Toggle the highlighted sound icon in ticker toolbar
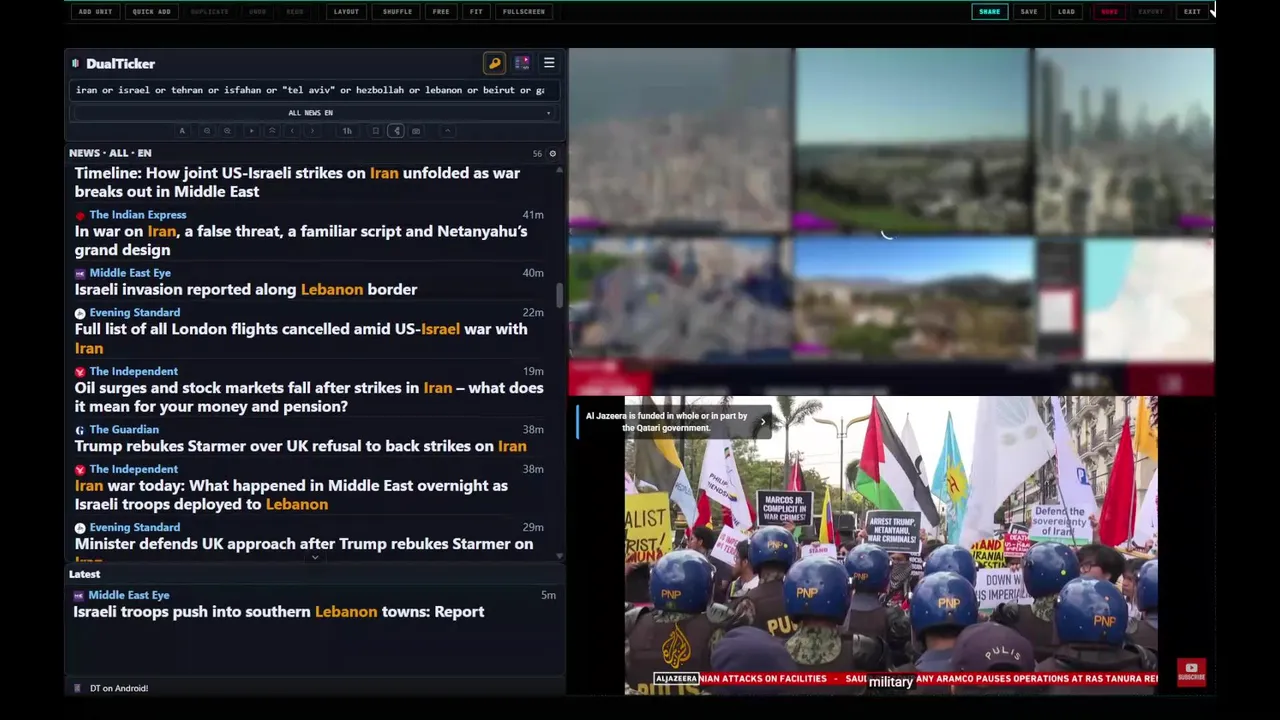This screenshot has height=720, width=1280. (396, 131)
